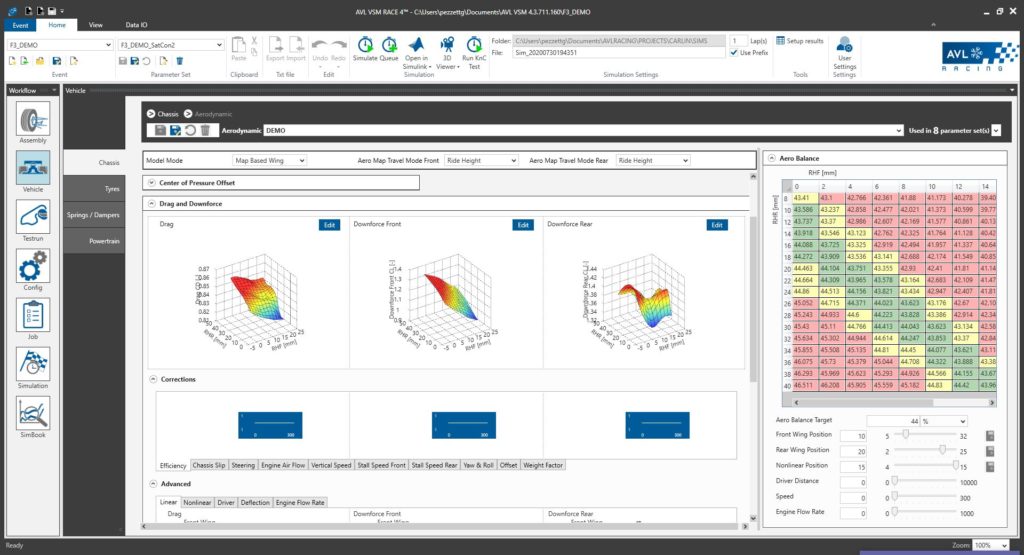Open the Job clipboard icon
The image size is (1024, 555).
[33, 315]
